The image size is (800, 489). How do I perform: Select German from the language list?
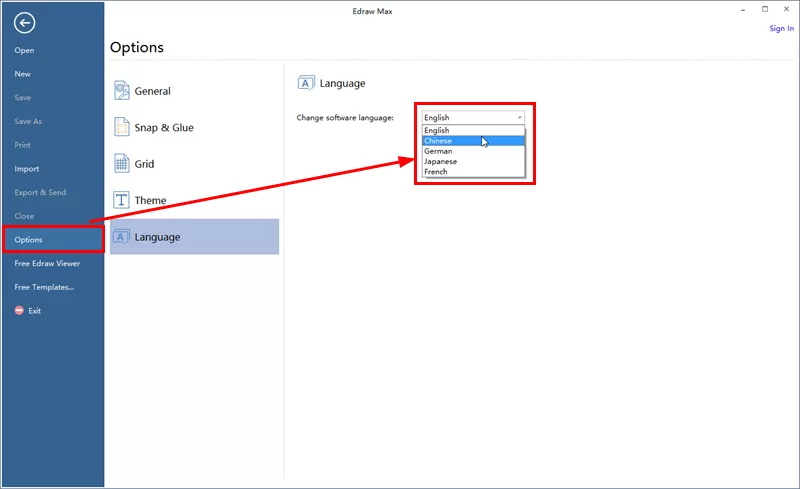pyautogui.click(x=473, y=151)
